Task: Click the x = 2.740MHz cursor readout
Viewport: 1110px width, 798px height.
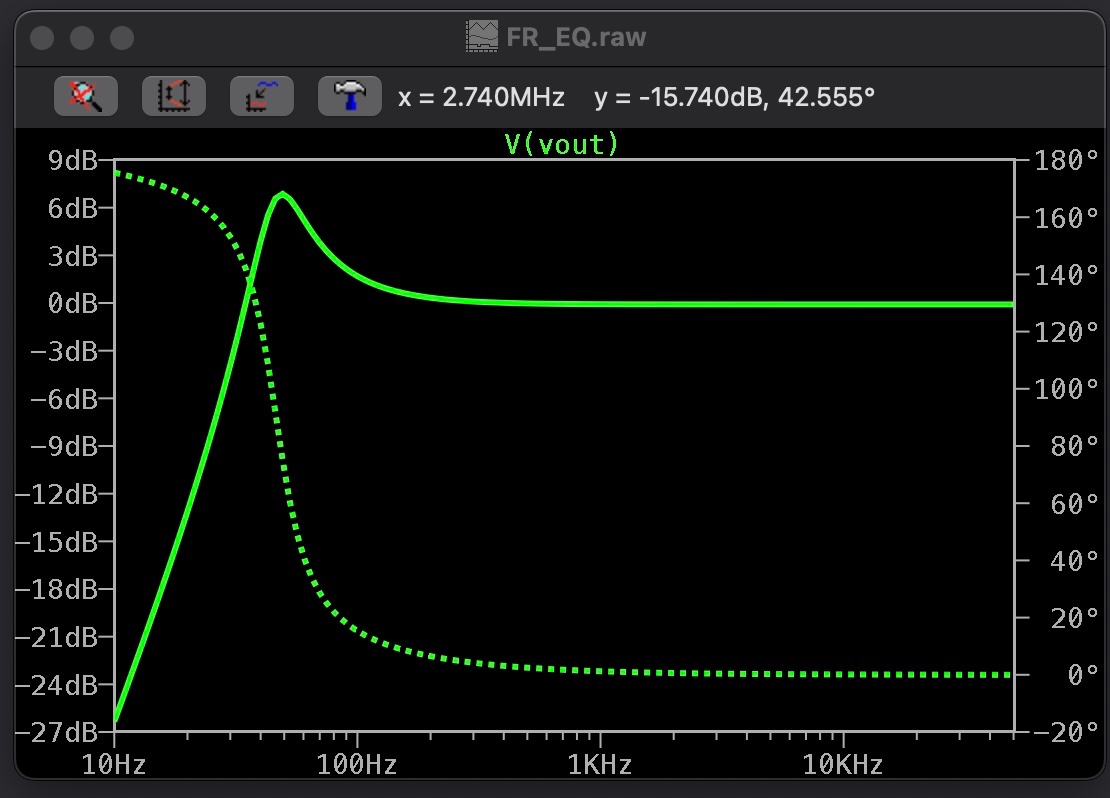Action: (x=481, y=97)
